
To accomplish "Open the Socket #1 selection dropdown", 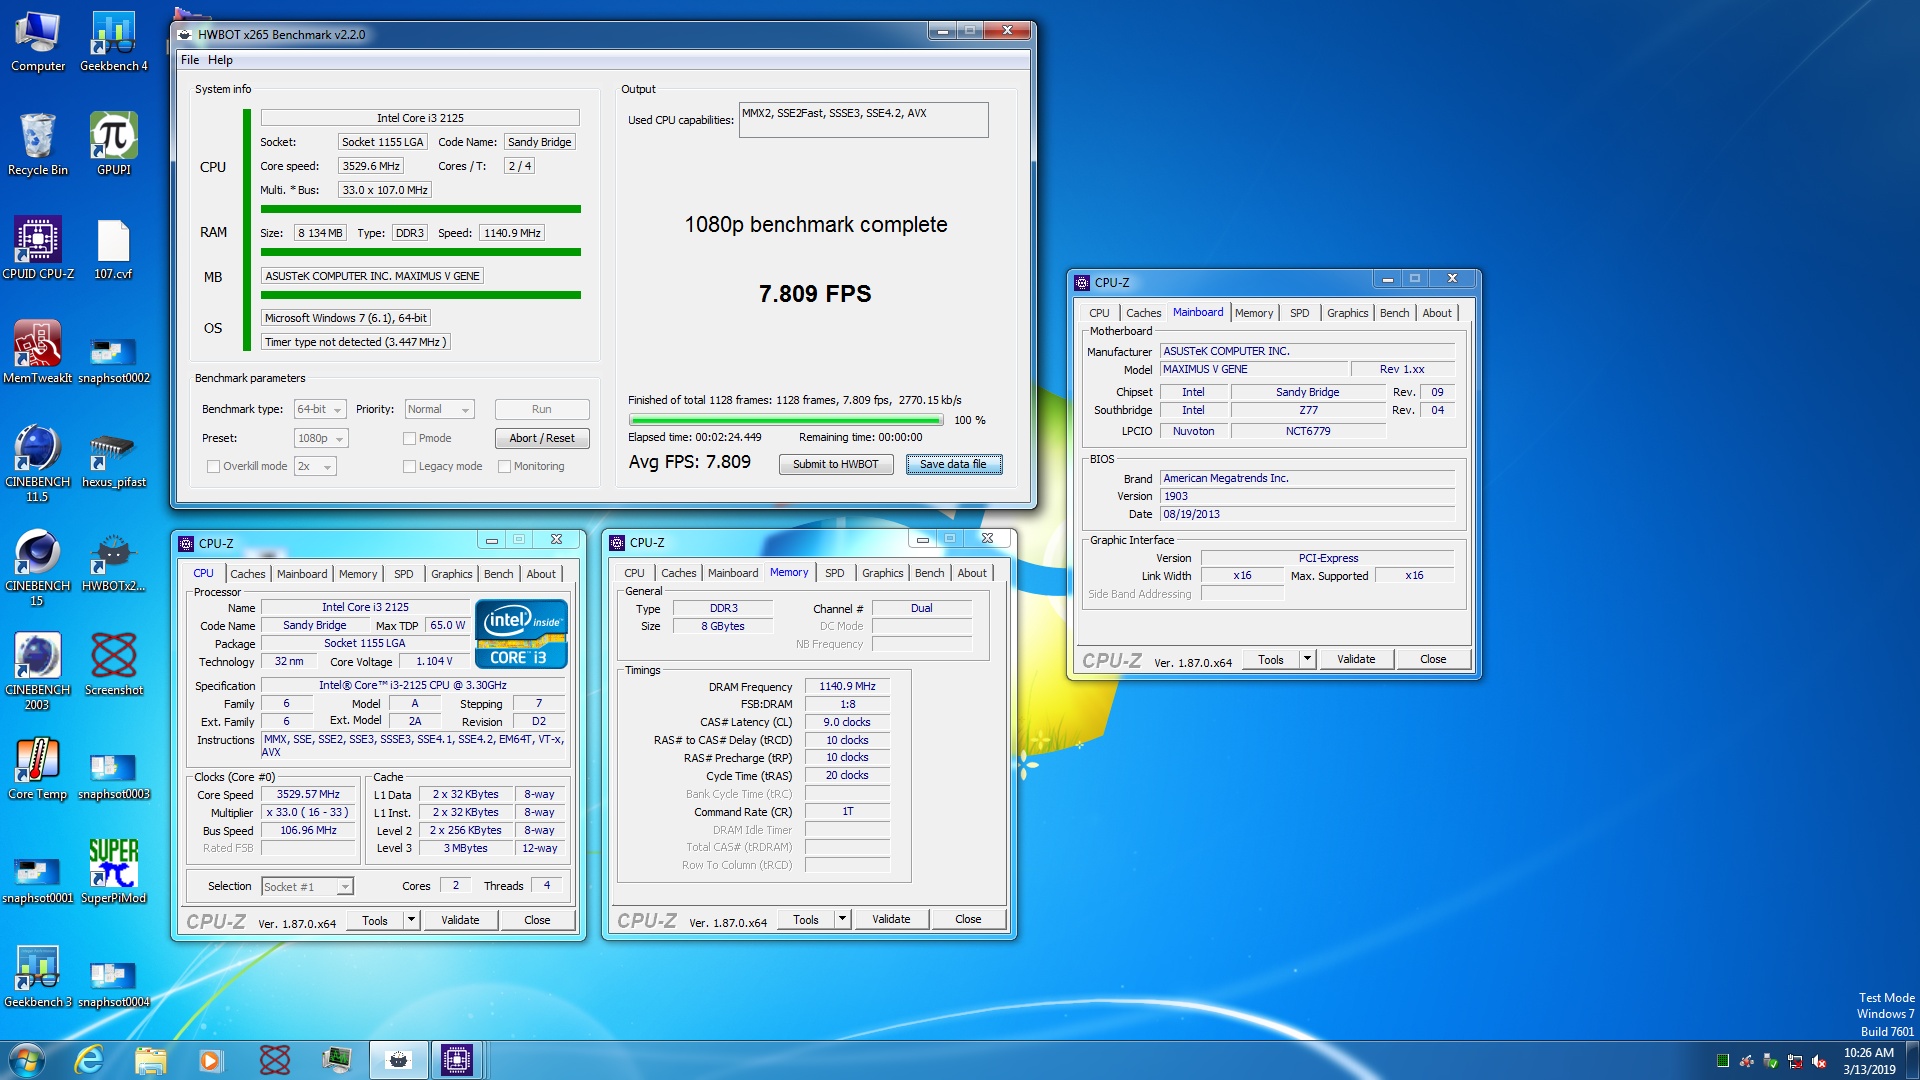I will click(x=308, y=886).
